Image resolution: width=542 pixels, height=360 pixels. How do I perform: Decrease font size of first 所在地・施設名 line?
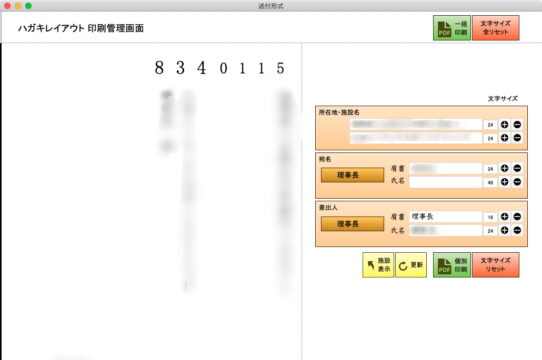[x=517, y=124]
